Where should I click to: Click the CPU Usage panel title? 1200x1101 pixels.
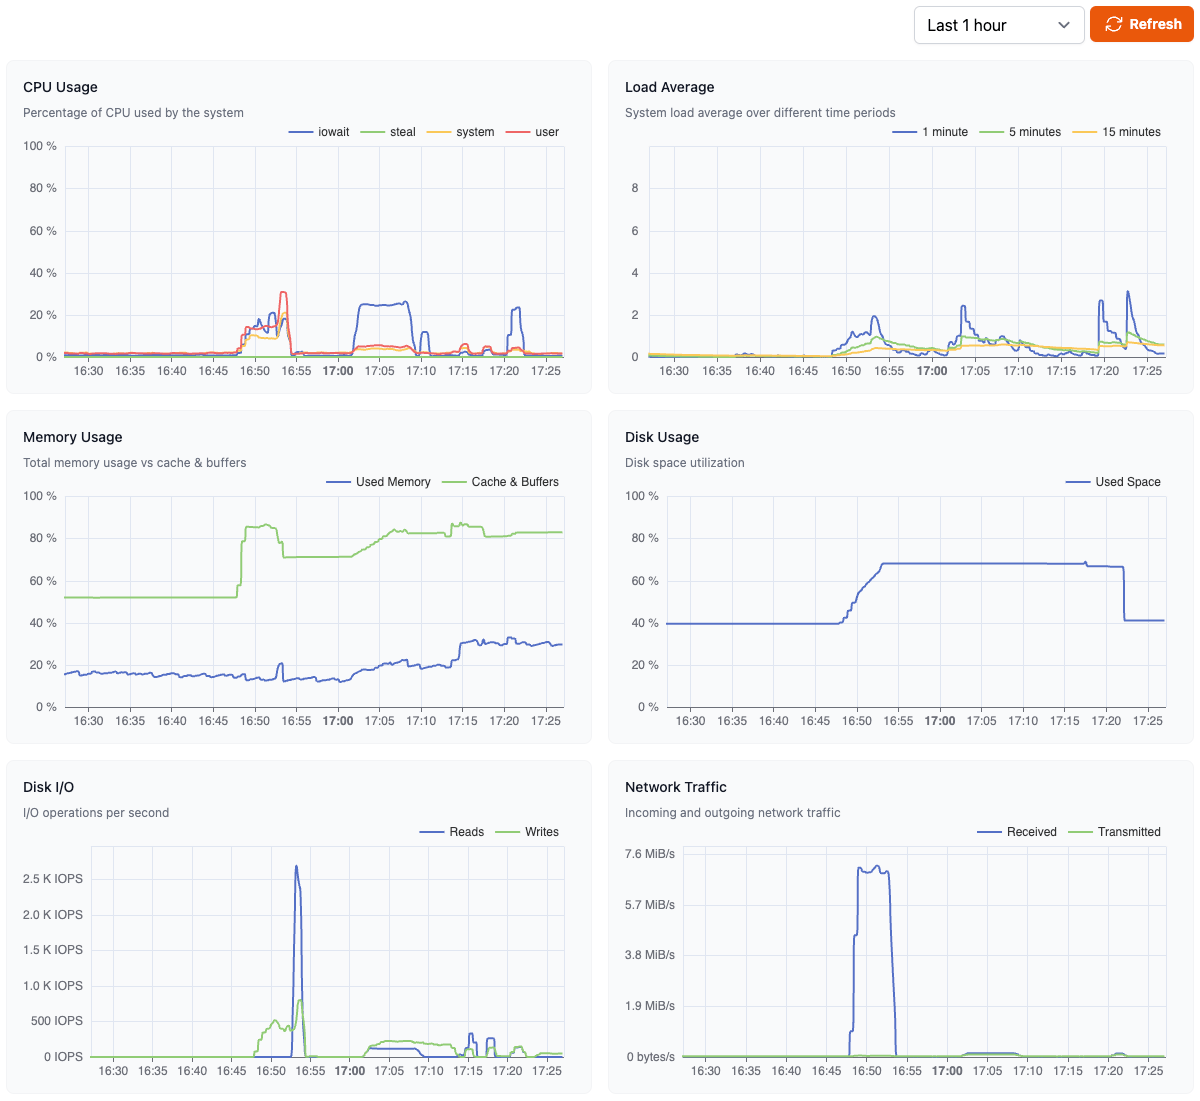point(60,87)
